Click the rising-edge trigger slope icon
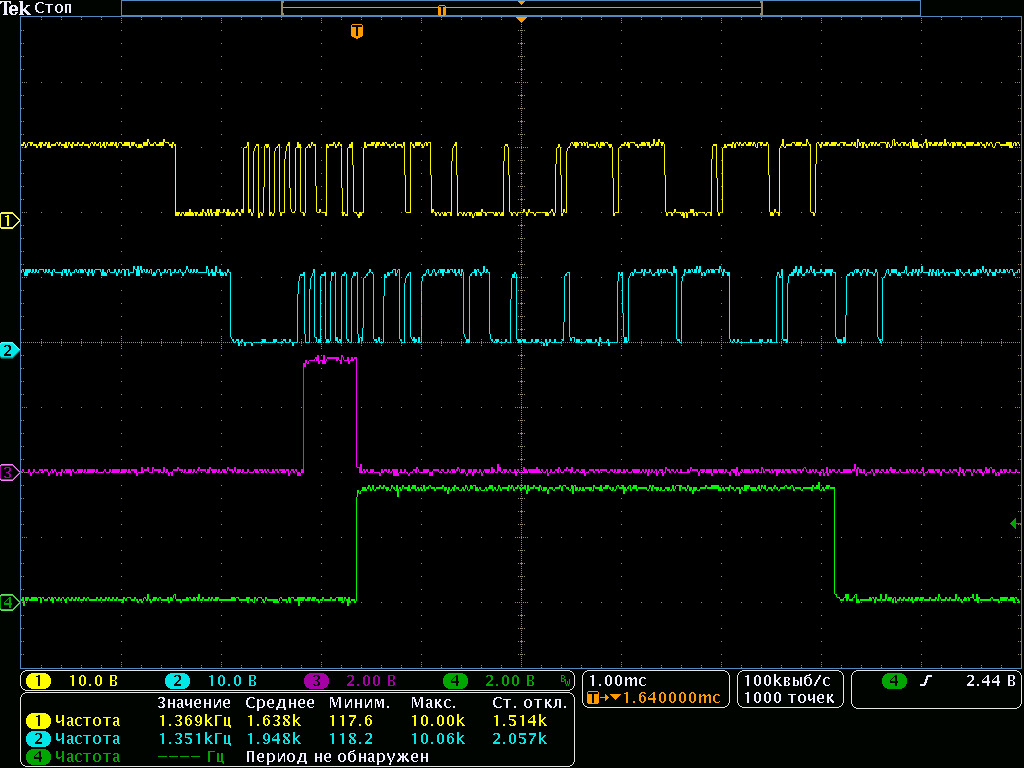1024x768 pixels. coord(926,682)
